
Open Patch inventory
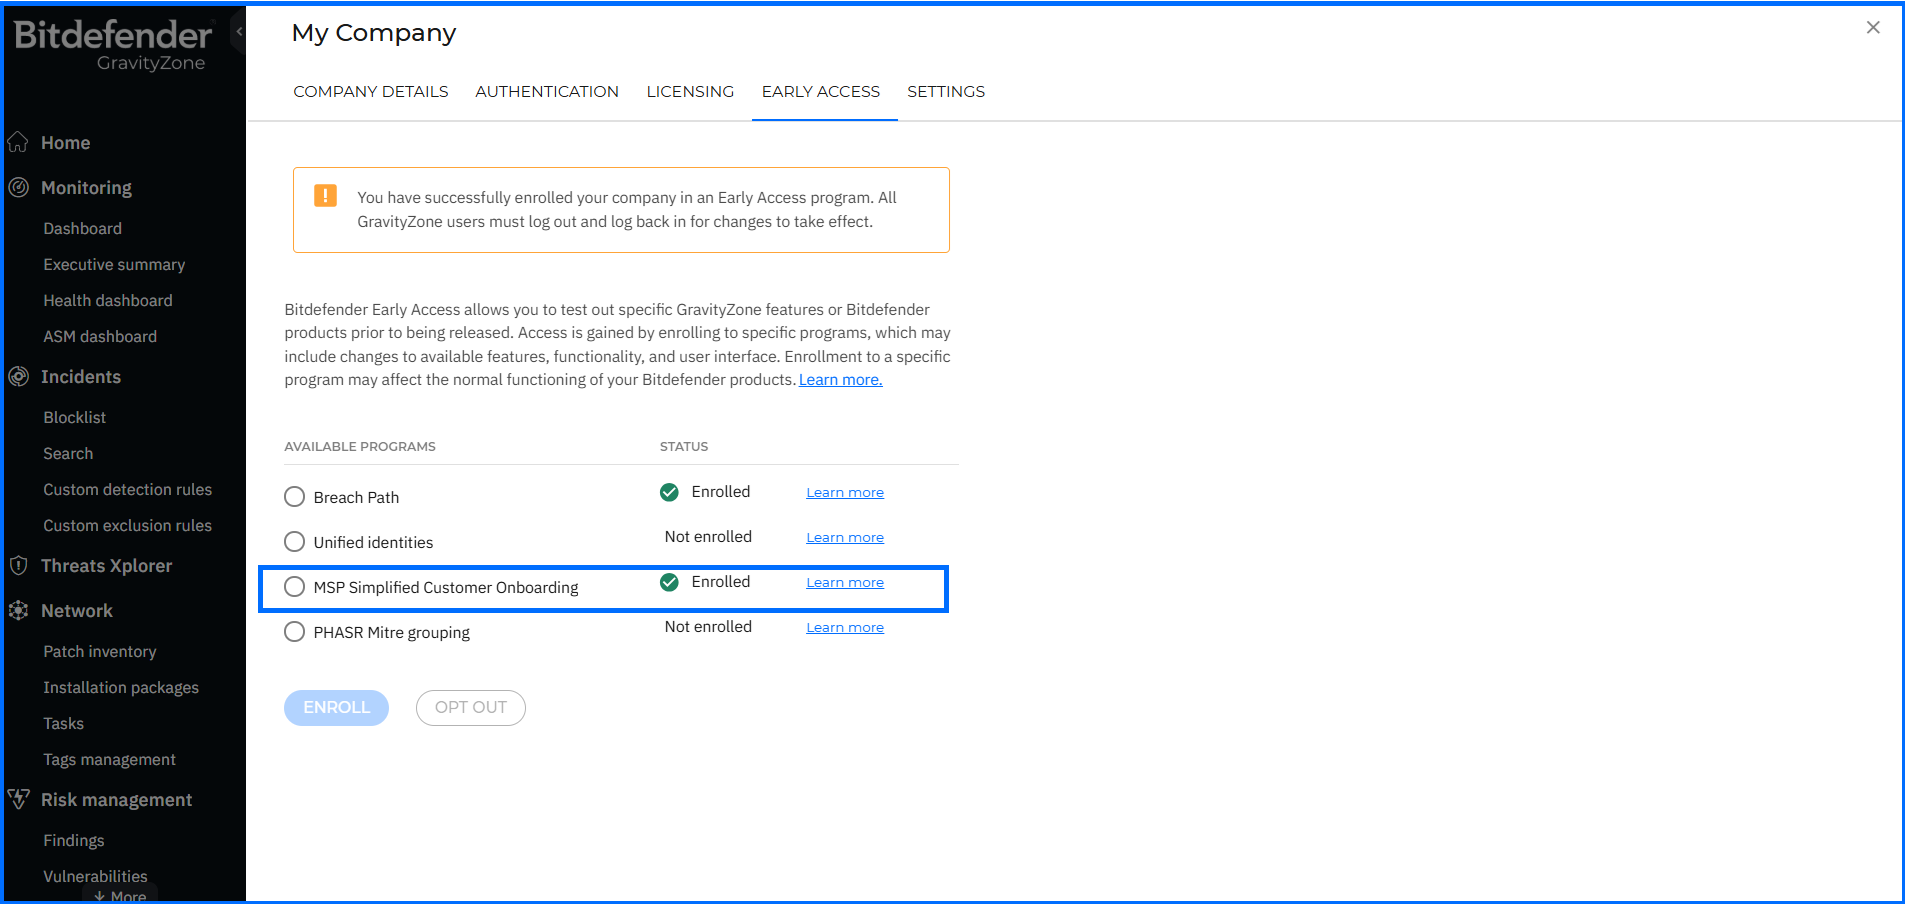100,652
